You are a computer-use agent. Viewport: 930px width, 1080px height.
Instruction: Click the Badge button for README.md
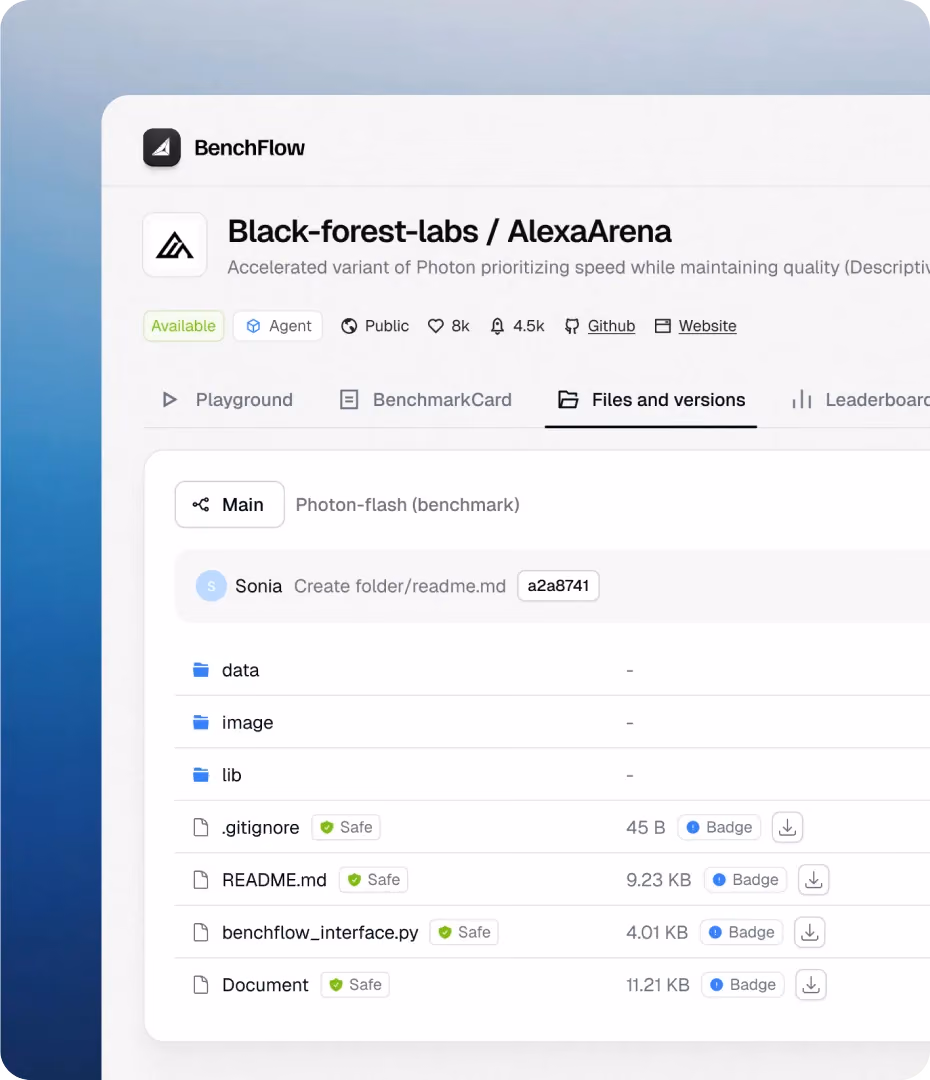(x=745, y=880)
